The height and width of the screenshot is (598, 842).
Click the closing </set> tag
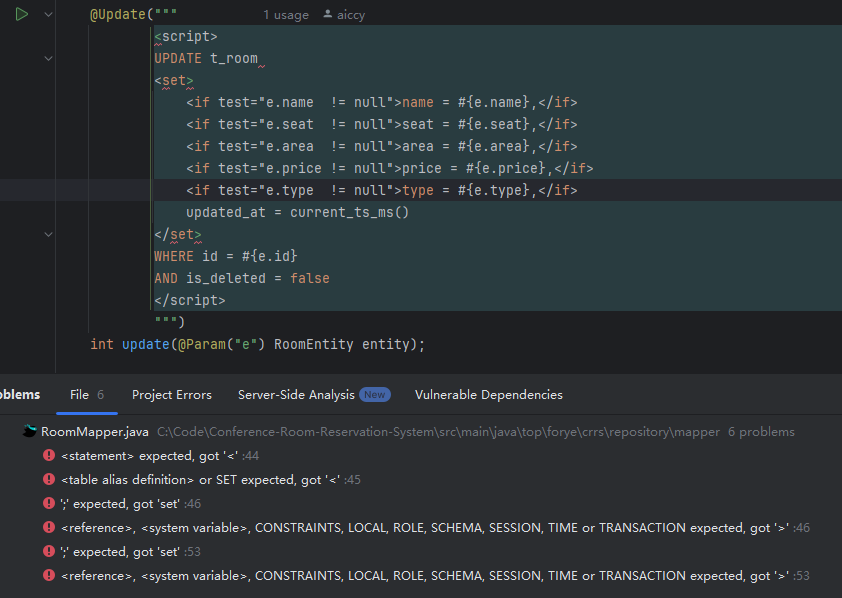tap(178, 234)
